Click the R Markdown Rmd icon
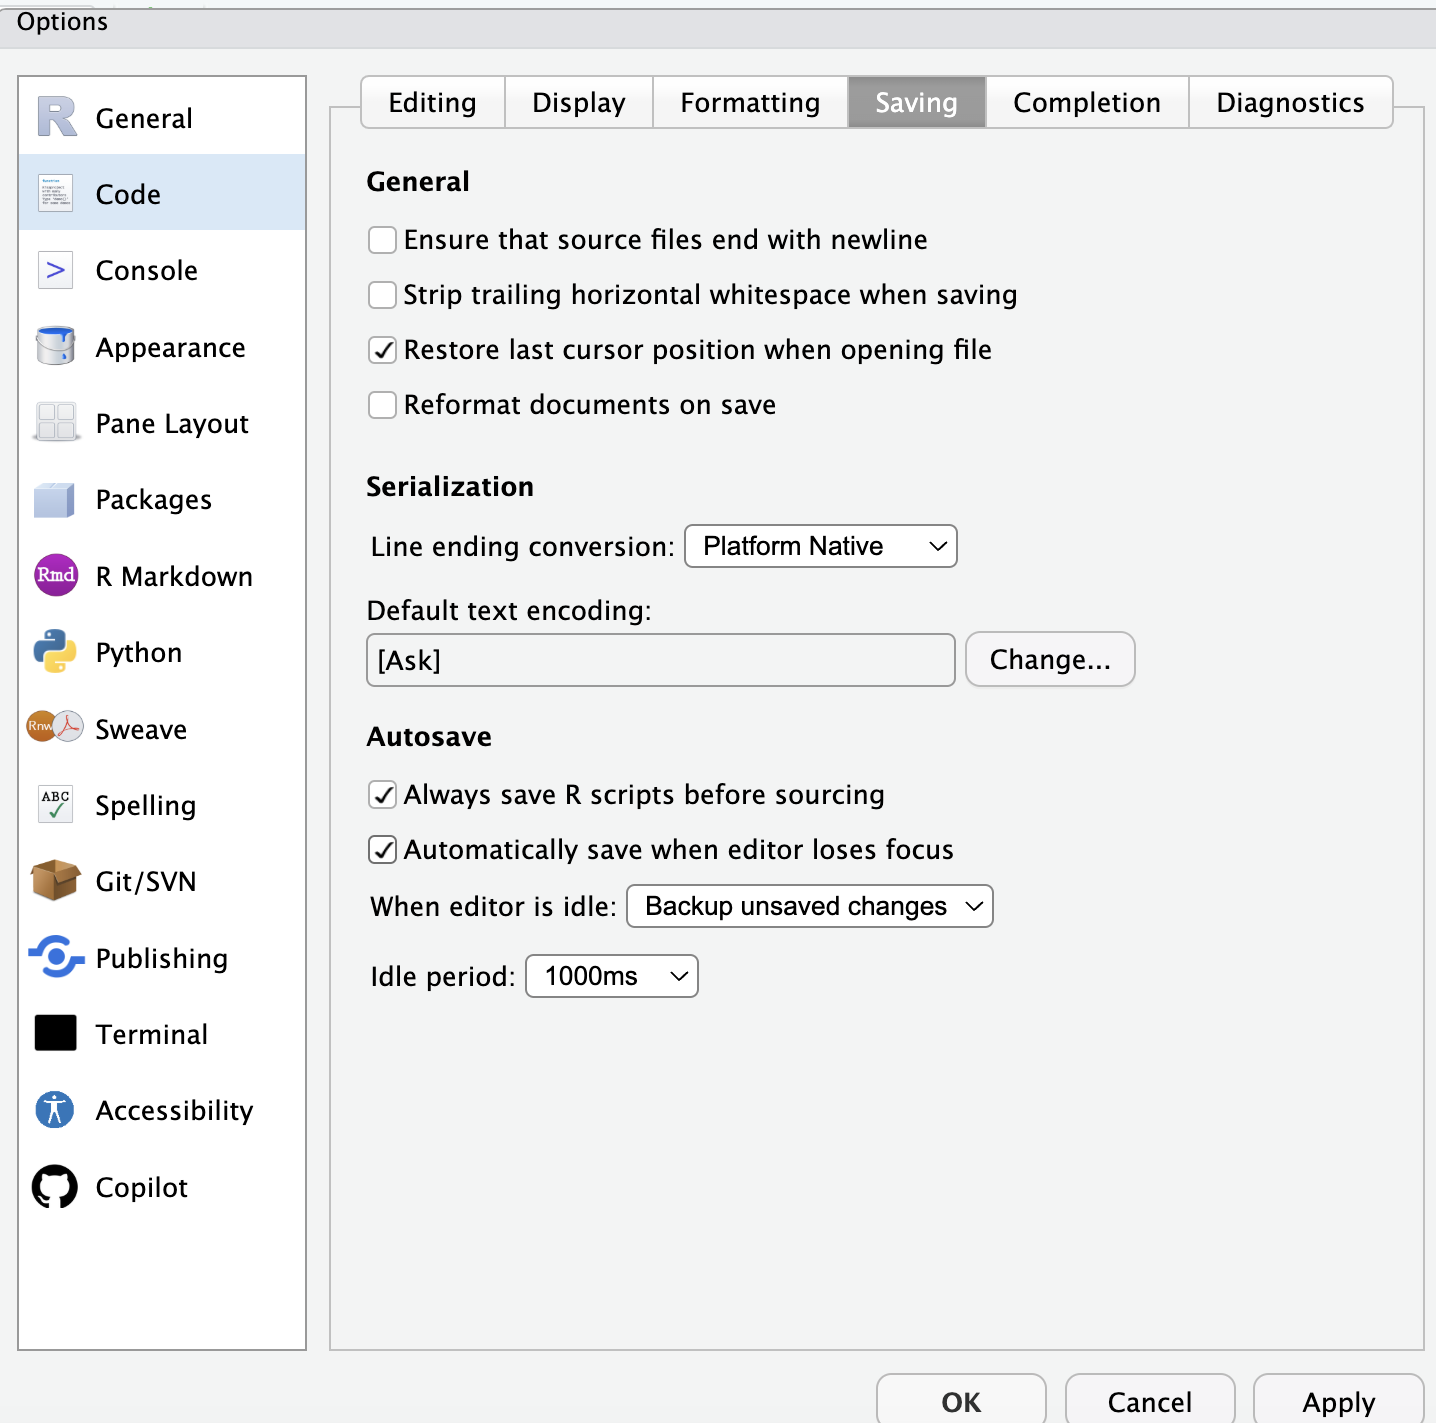 tap(55, 576)
